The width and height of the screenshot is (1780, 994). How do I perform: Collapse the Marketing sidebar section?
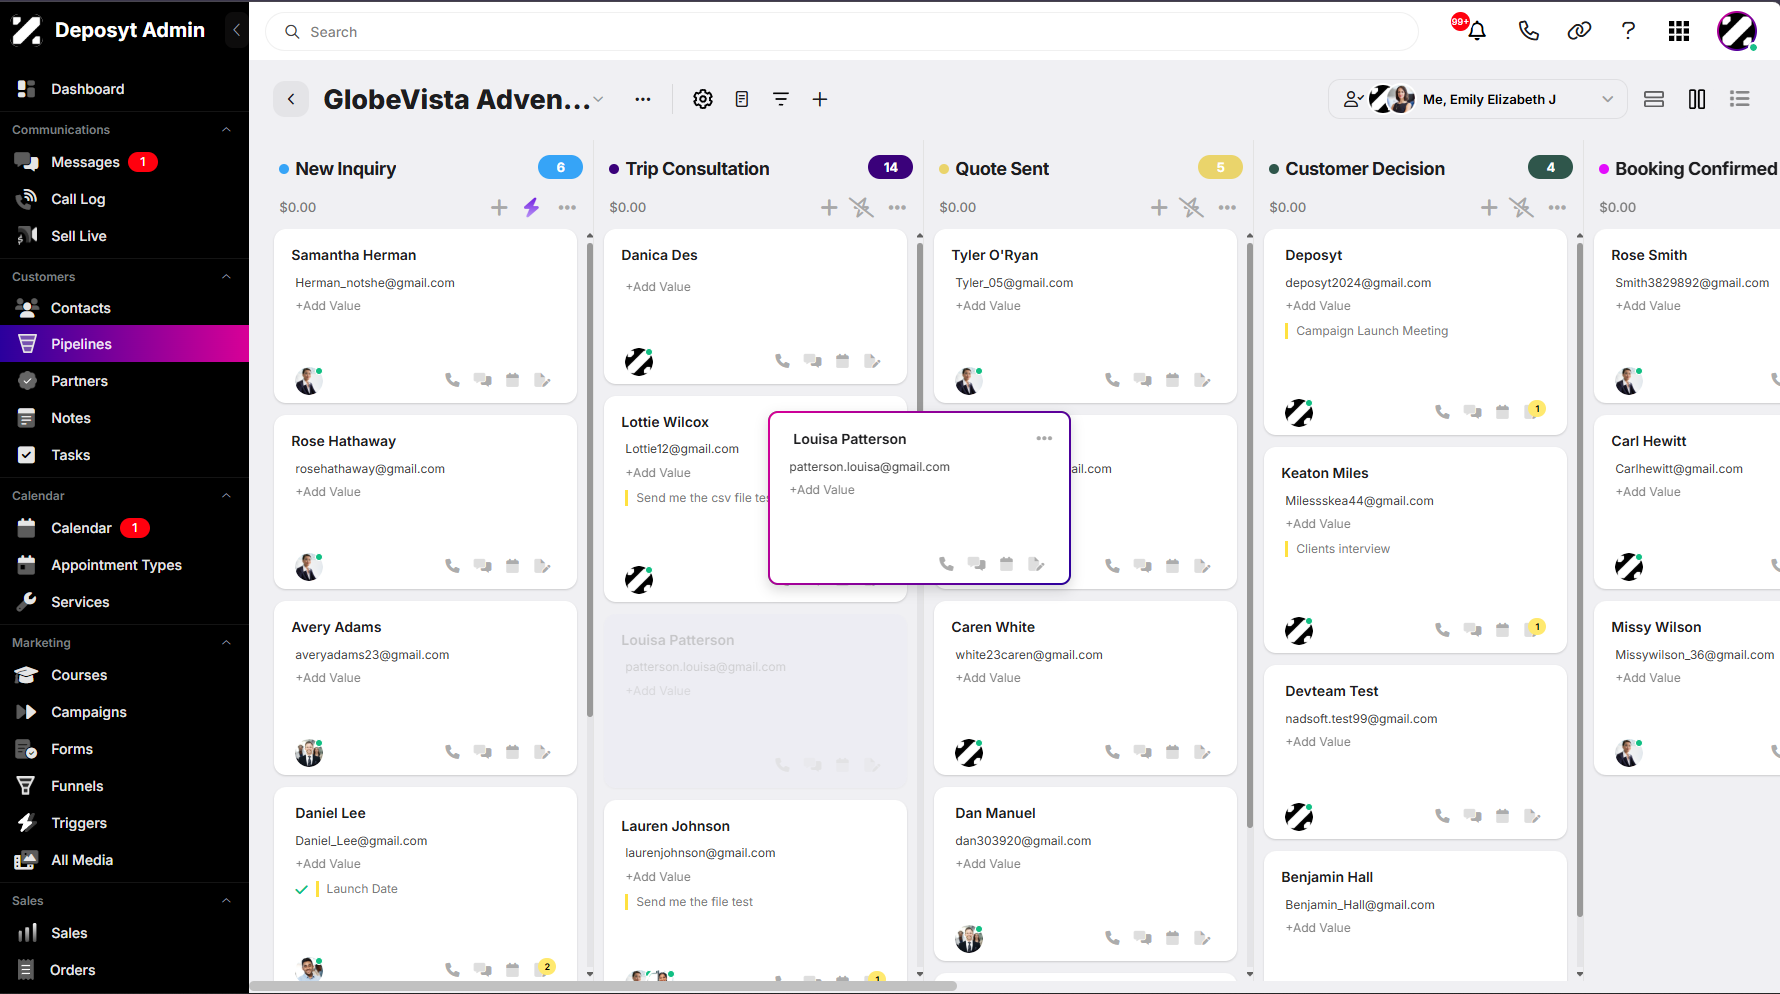click(x=226, y=643)
